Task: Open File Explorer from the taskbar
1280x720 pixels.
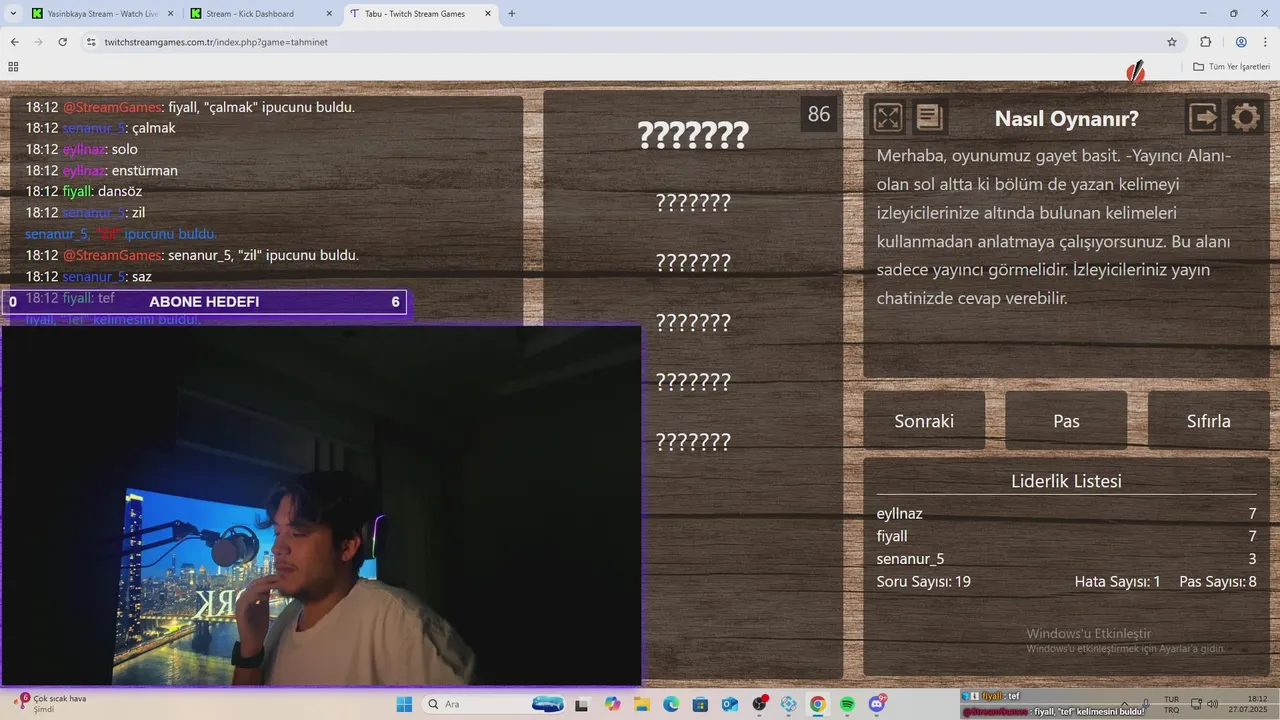Action: [x=642, y=704]
